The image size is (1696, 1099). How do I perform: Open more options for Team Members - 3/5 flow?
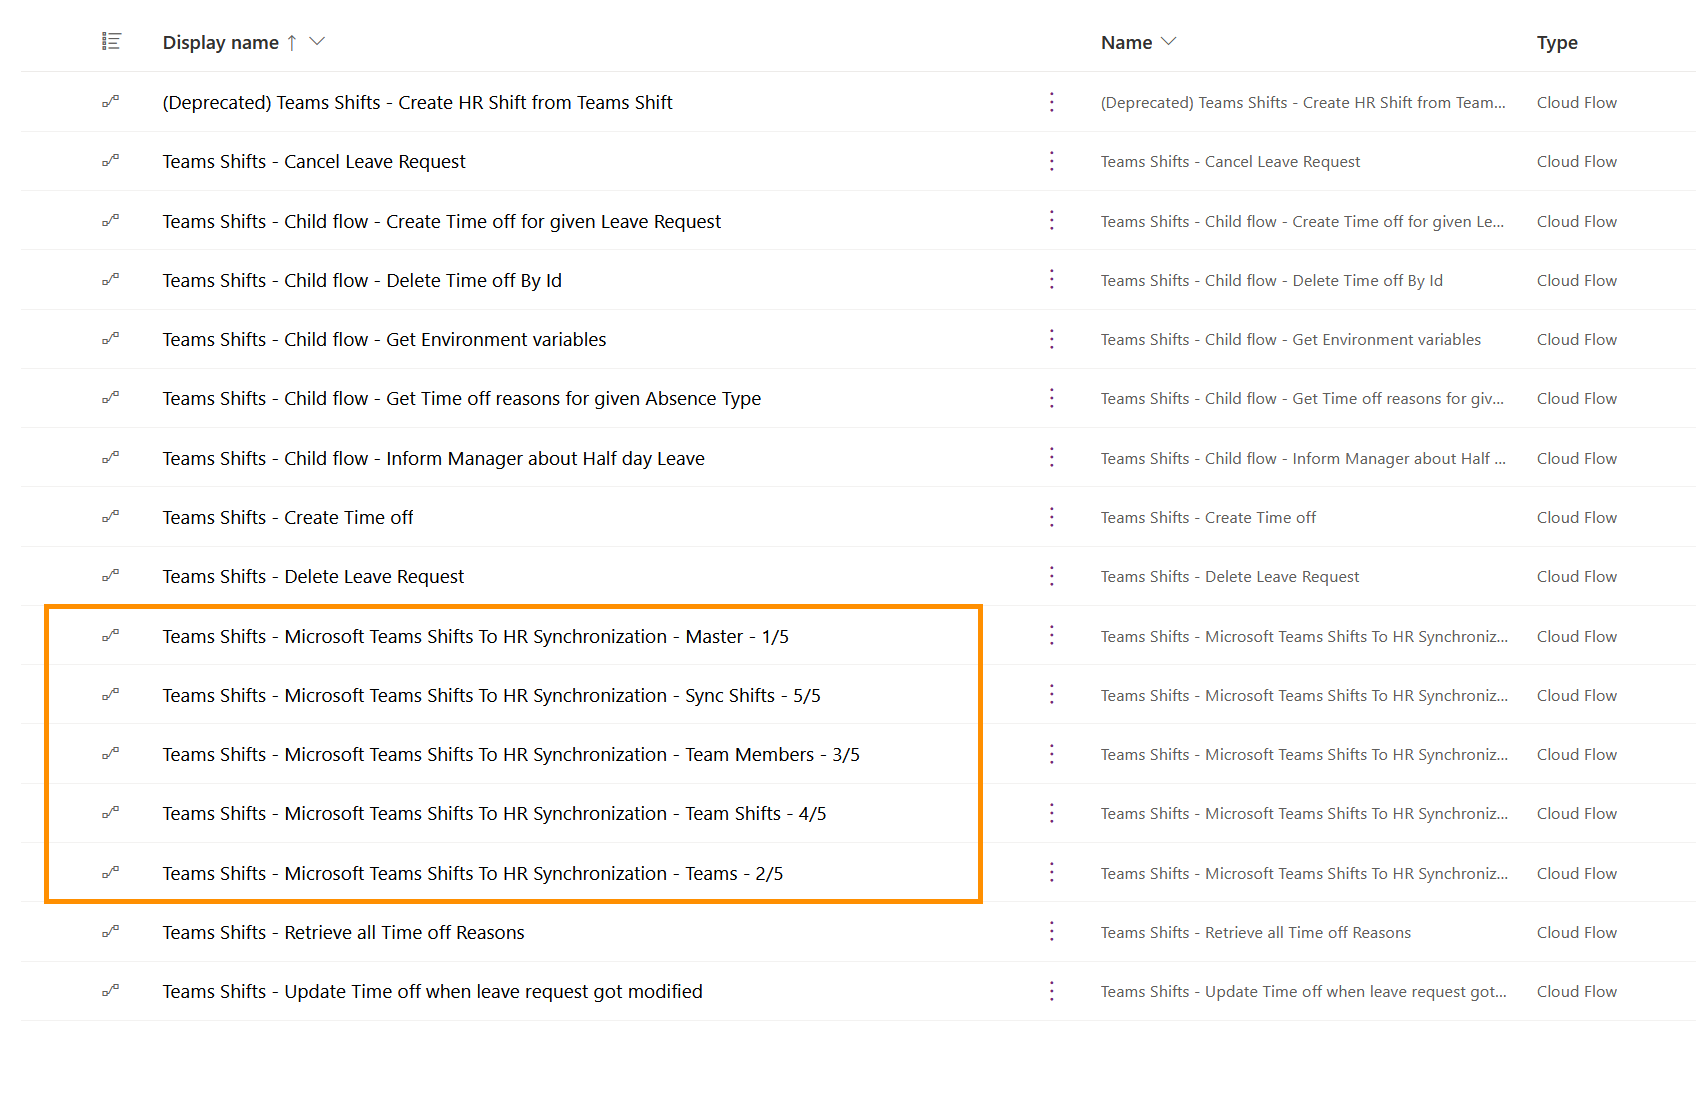point(1051,754)
